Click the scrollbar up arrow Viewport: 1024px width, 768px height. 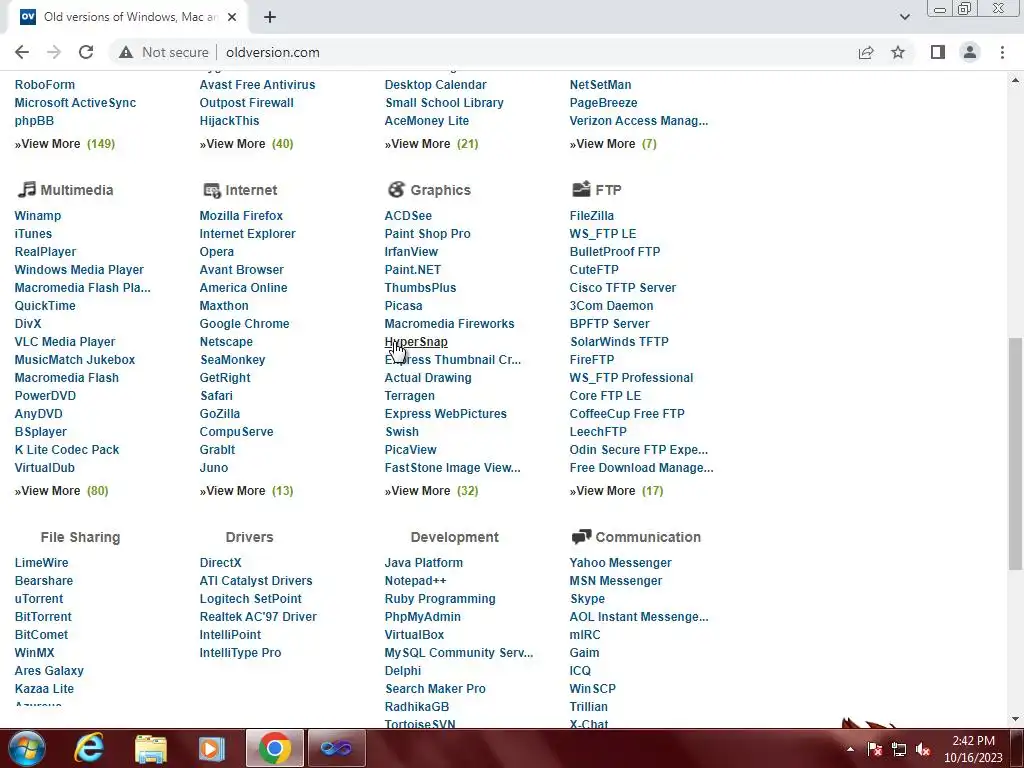[1016, 80]
